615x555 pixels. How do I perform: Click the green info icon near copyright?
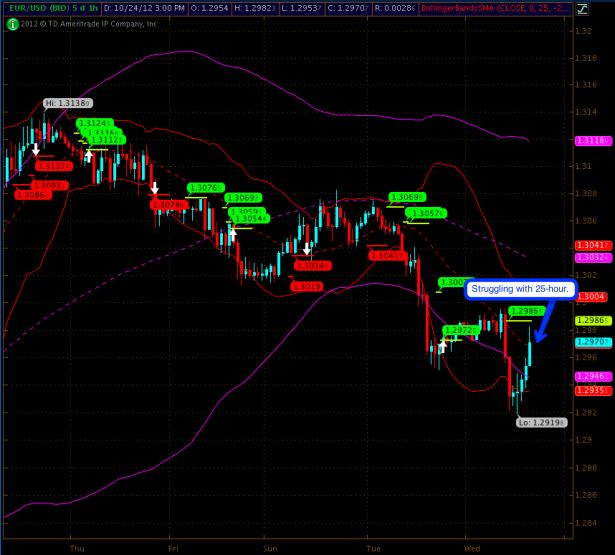click(10, 22)
